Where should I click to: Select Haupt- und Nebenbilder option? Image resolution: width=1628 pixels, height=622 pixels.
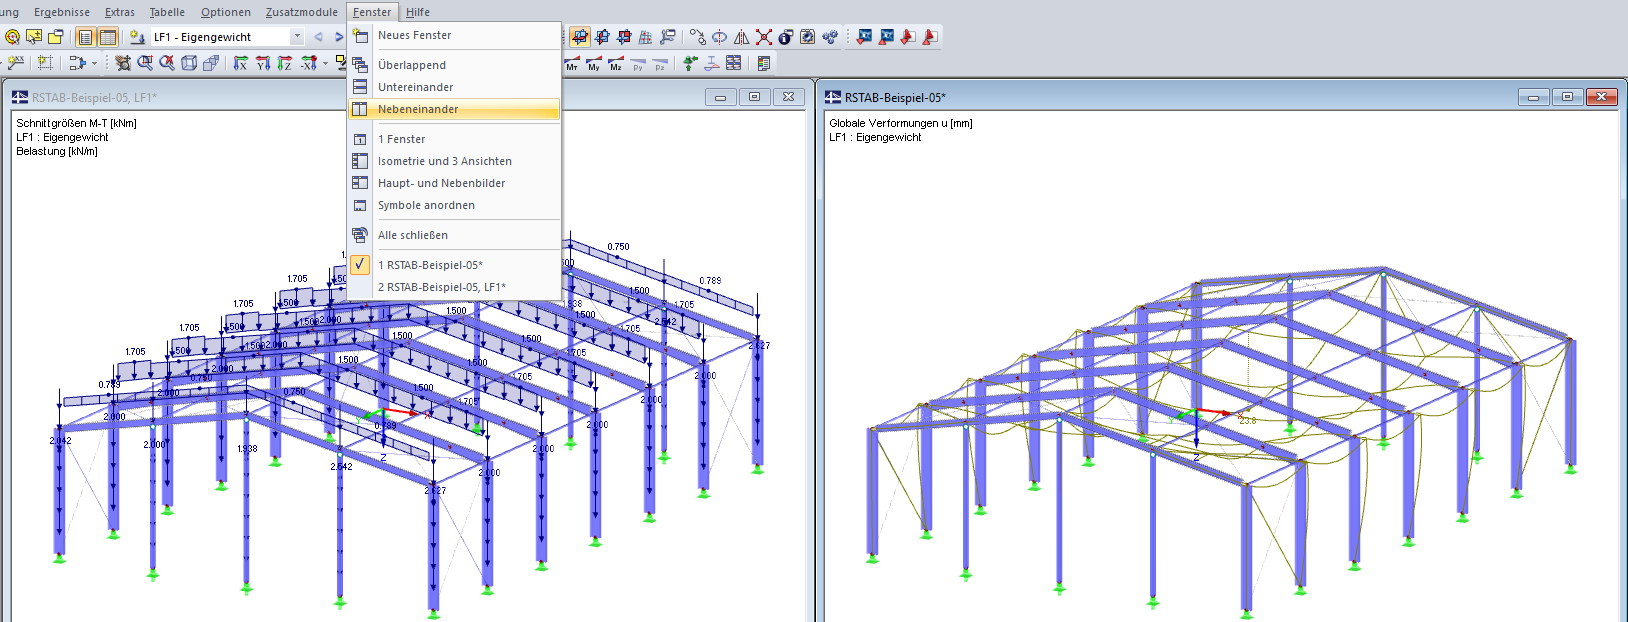tap(454, 183)
